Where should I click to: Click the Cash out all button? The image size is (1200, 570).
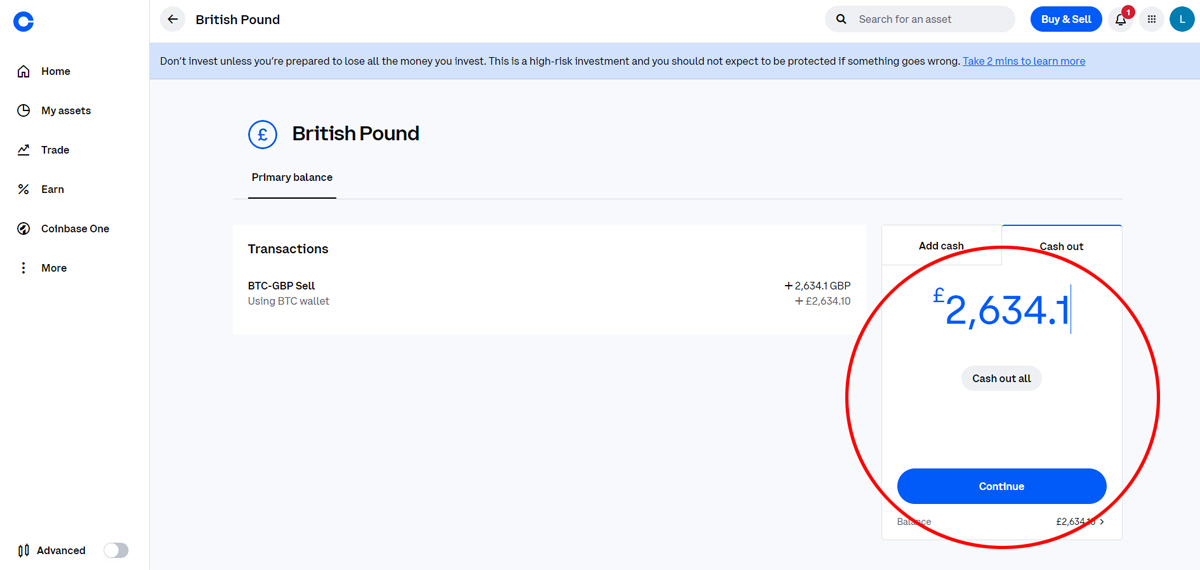point(1002,378)
